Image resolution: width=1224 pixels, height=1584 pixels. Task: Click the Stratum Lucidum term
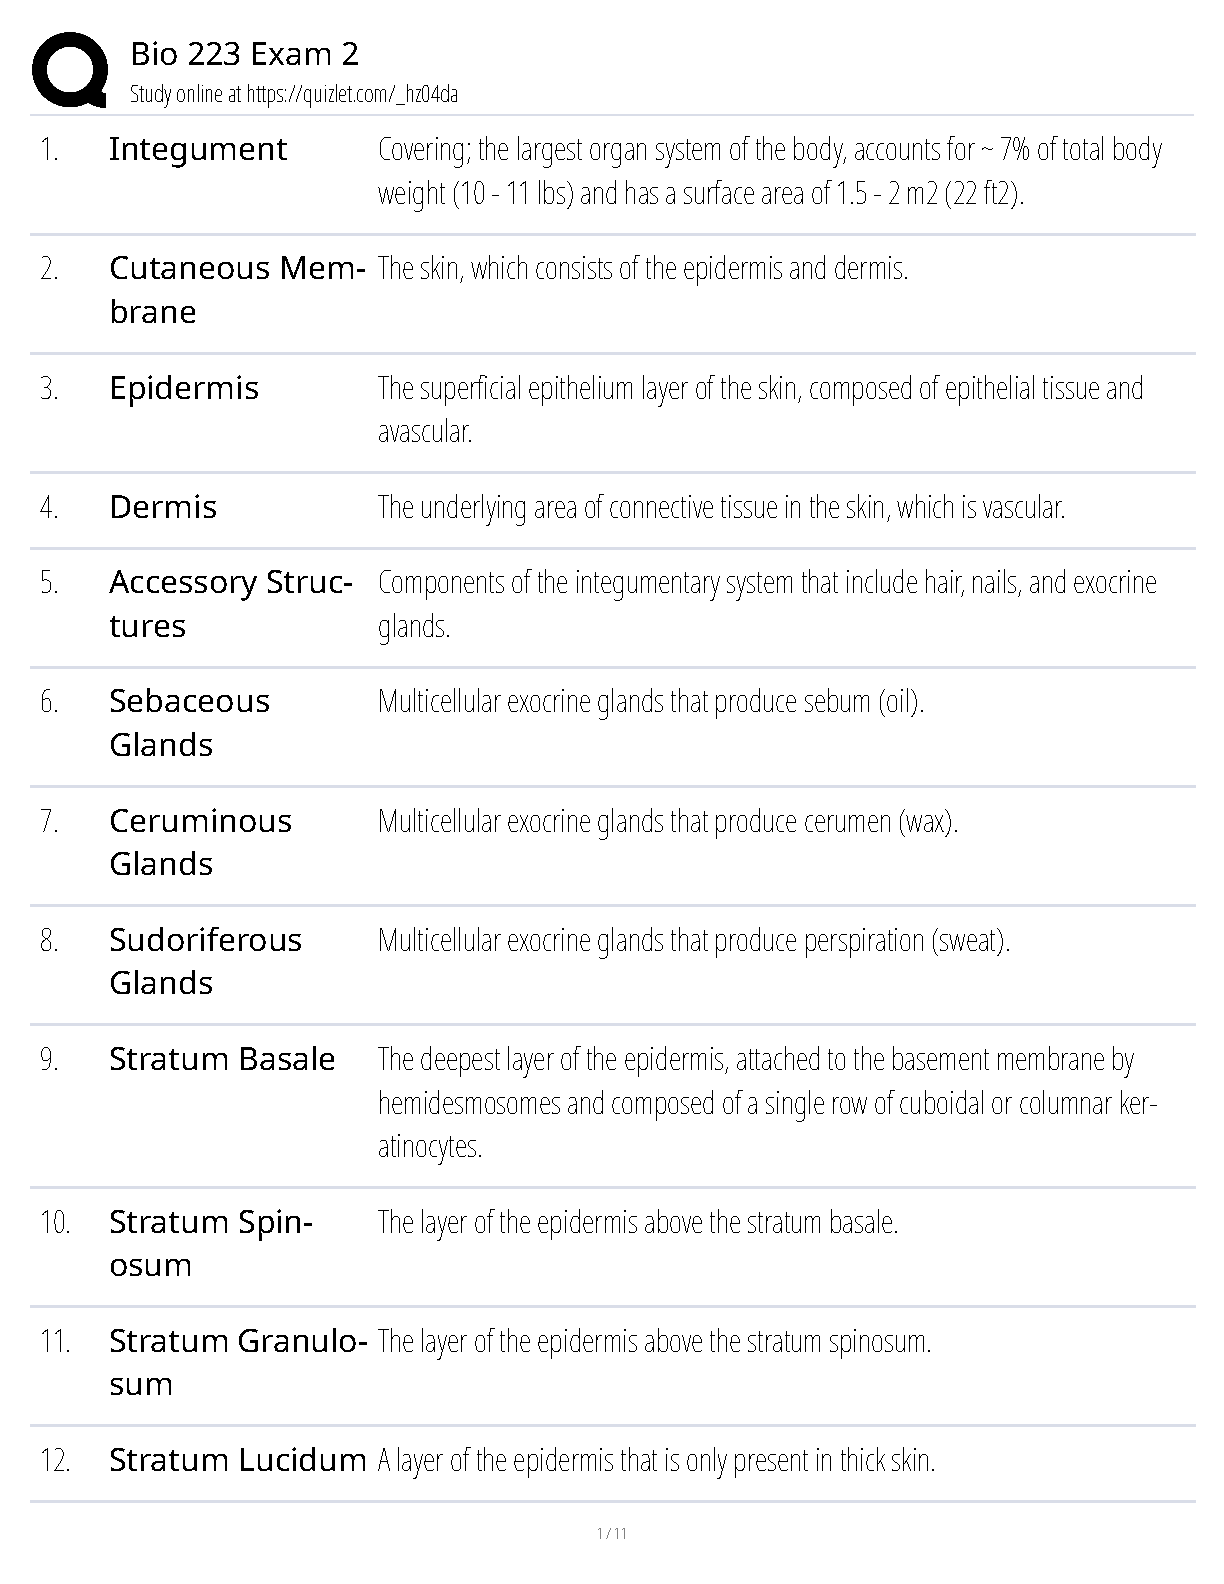click(238, 1461)
